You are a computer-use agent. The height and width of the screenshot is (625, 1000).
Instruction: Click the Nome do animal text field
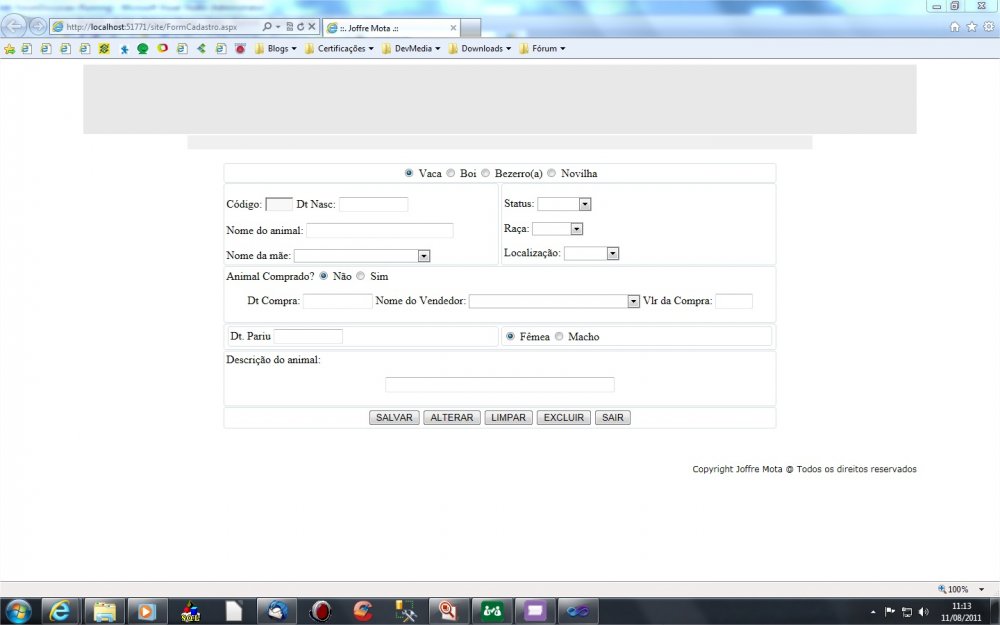tap(379, 231)
